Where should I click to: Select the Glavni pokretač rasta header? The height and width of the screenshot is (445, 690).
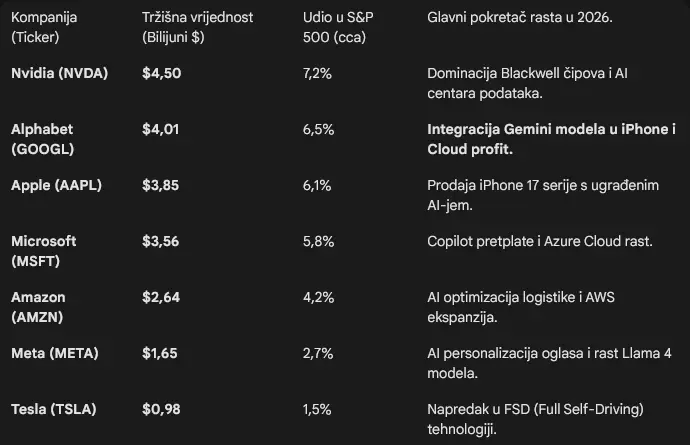tap(519, 18)
